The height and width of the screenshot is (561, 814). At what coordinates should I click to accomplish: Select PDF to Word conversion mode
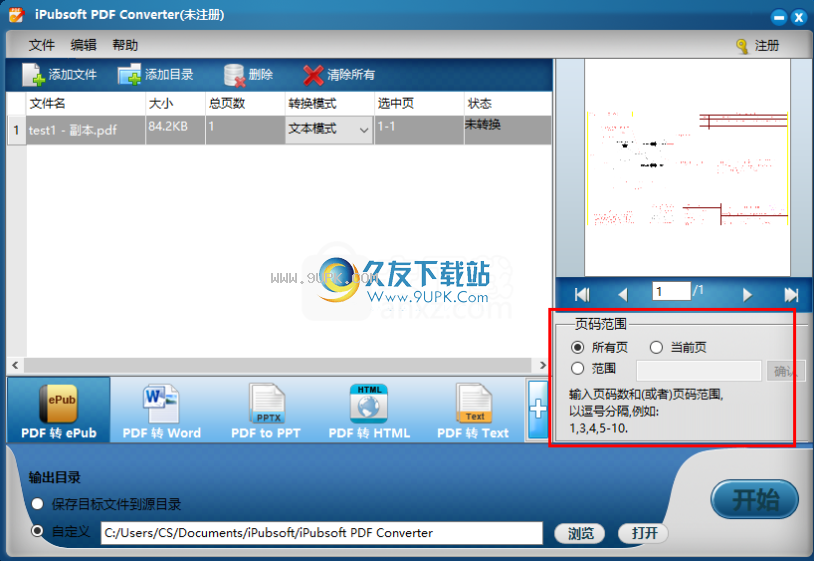(x=161, y=410)
